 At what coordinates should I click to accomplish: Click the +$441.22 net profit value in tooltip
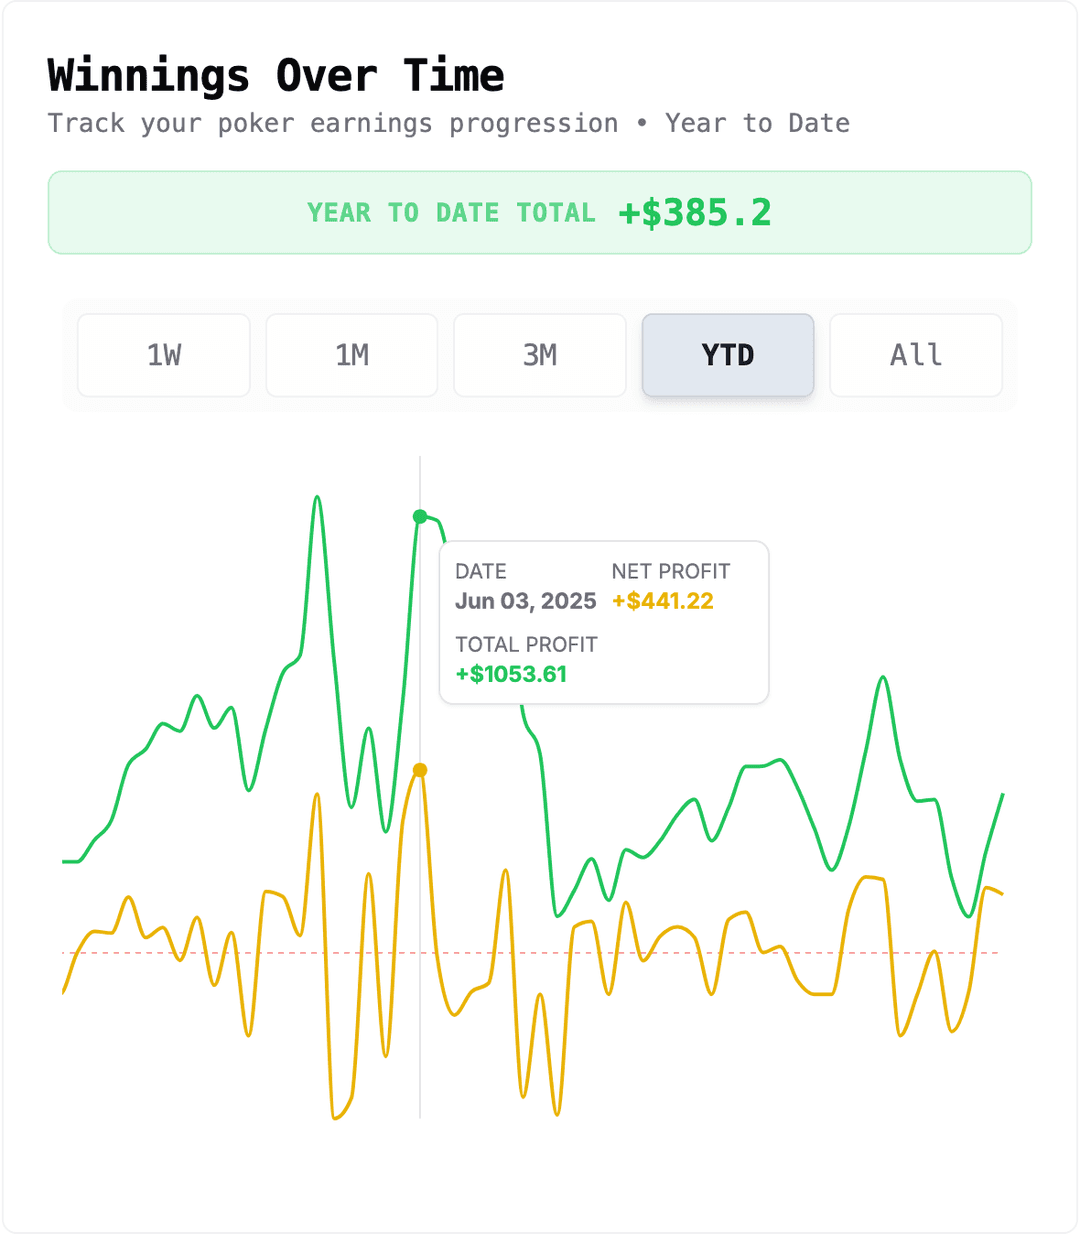[x=663, y=601]
